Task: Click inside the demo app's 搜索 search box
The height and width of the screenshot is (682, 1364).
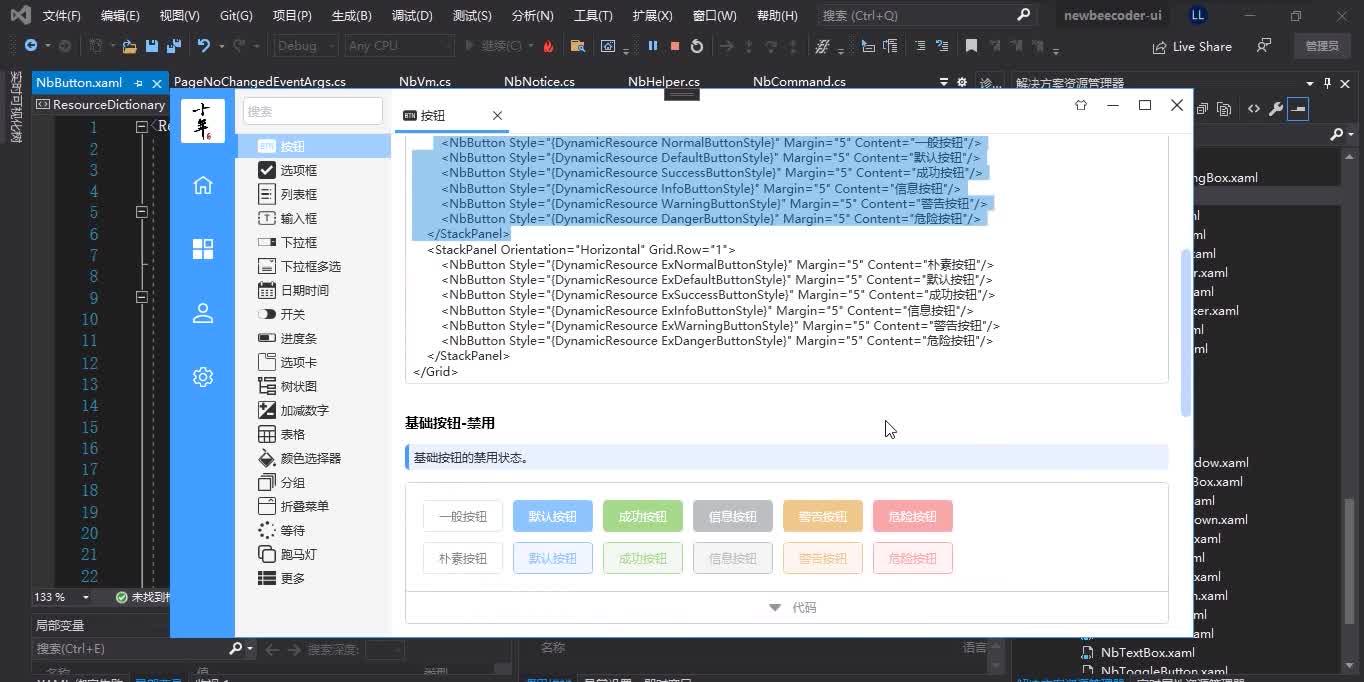Action: pyautogui.click(x=311, y=111)
